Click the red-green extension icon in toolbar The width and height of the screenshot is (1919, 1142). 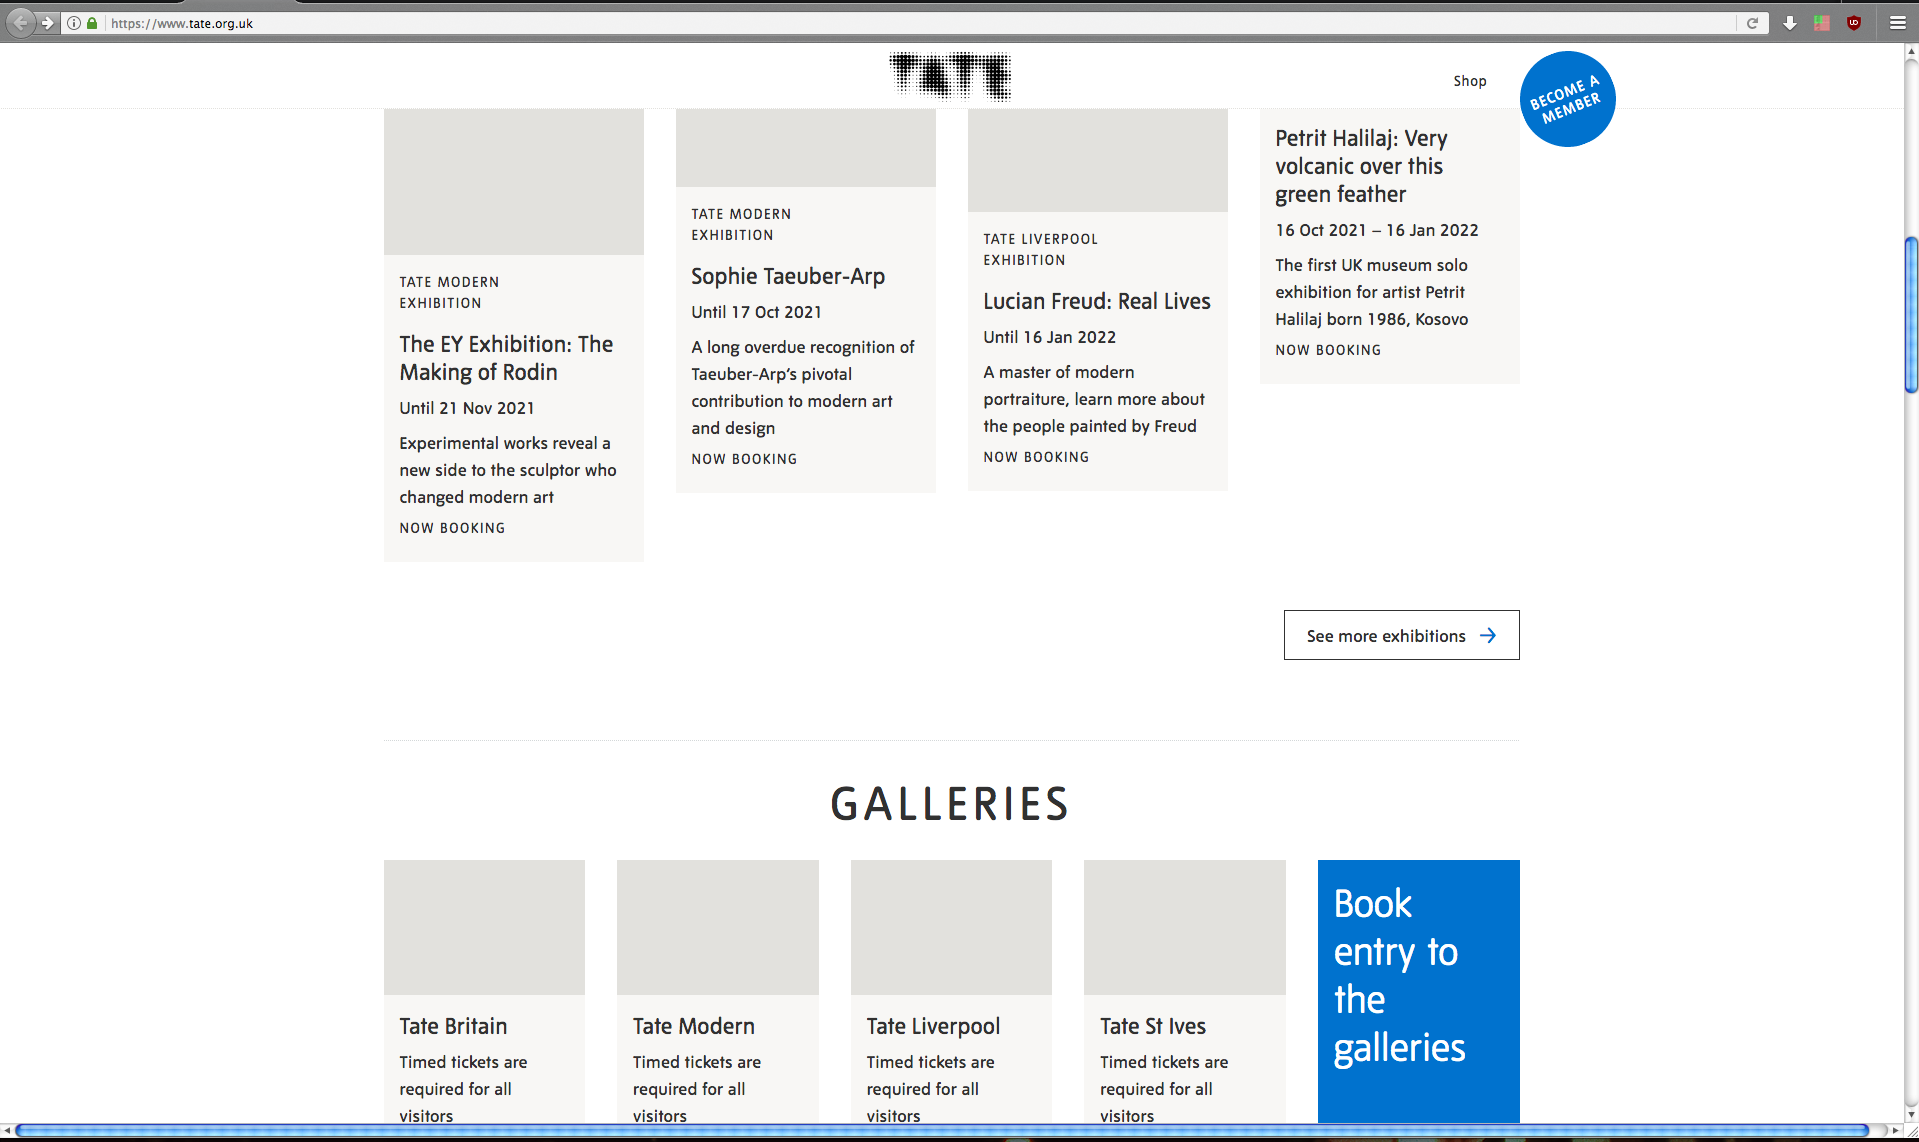tap(1822, 23)
